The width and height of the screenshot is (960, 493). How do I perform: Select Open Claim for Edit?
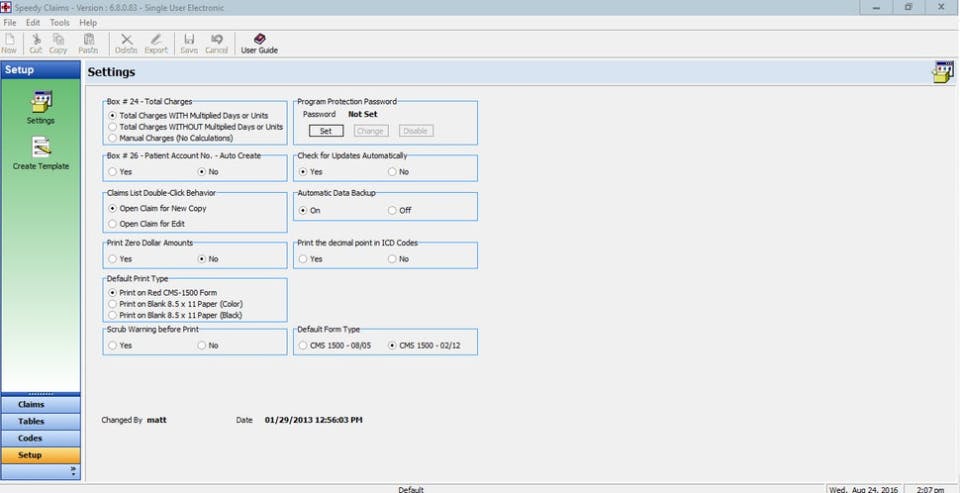112,224
